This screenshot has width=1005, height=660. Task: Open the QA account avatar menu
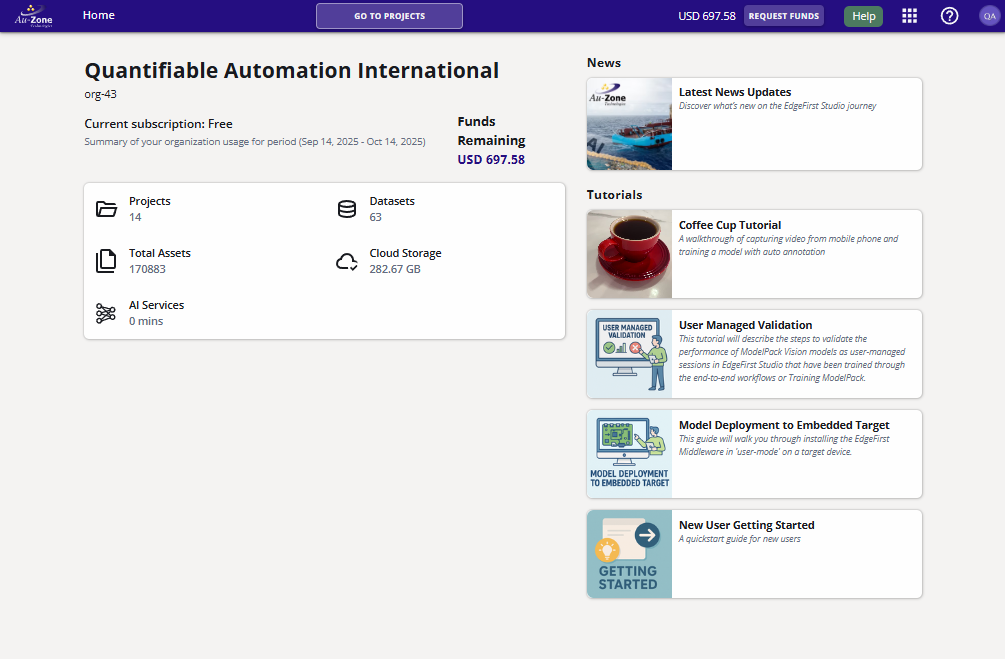click(987, 16)
